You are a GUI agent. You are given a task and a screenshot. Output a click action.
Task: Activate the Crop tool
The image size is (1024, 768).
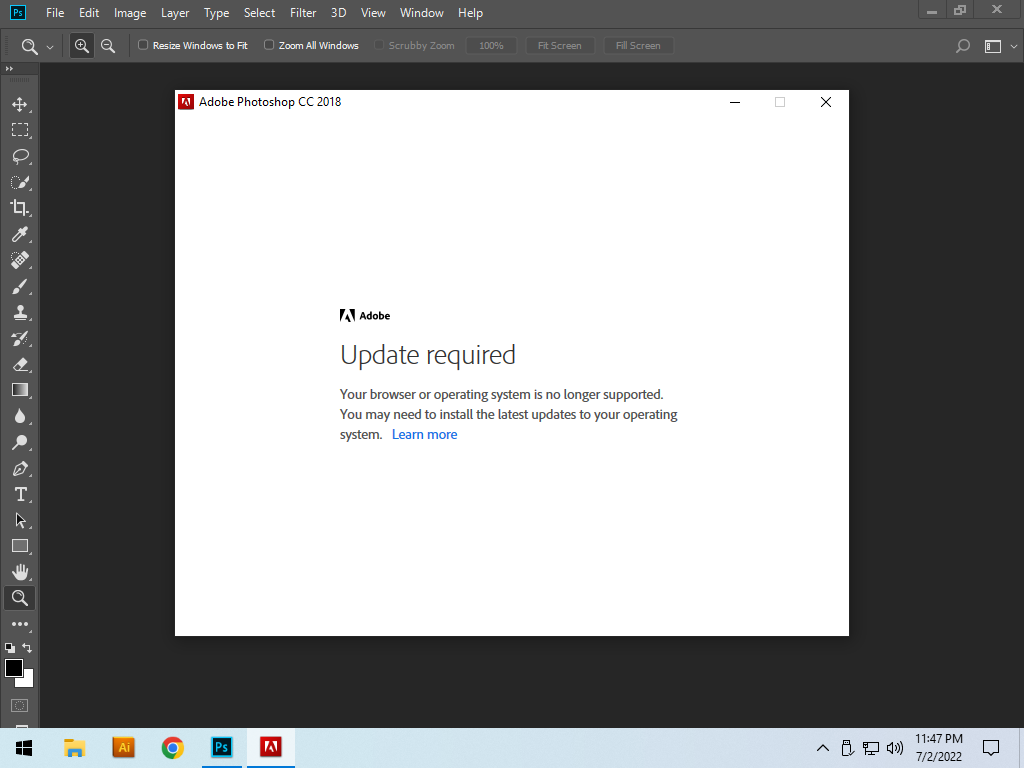point(20,209)
